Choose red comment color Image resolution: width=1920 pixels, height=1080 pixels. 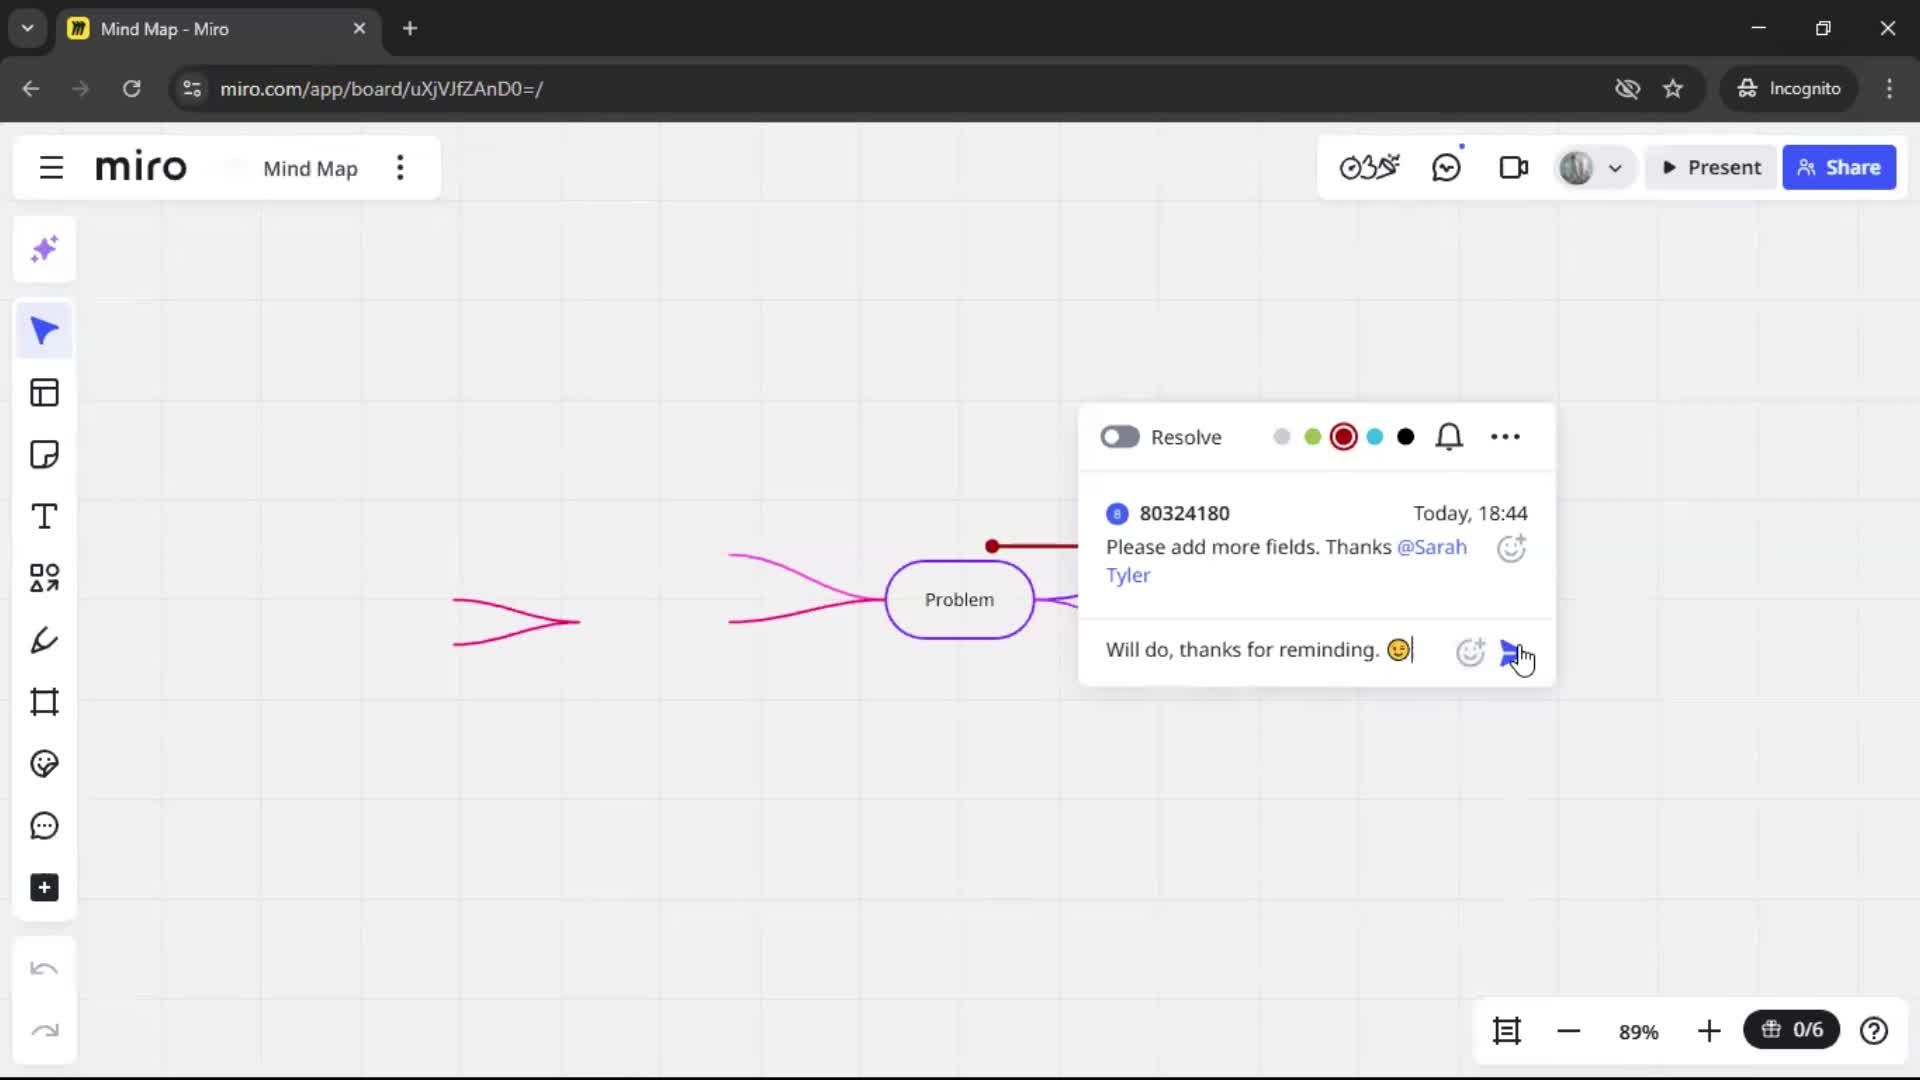pos(1343,437)
